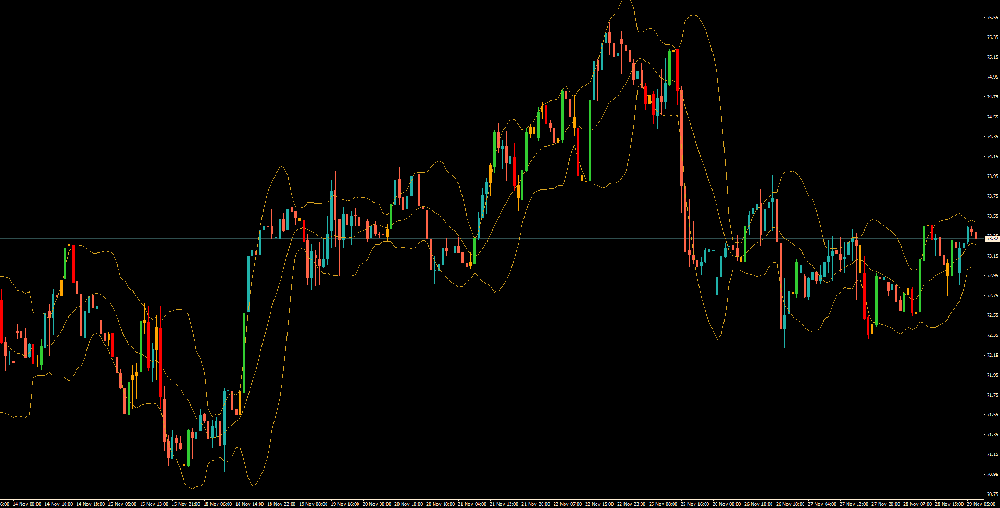Select the upper Bollinger band at its highest peak
This screenshot has height=508, width=1000.
(627, 3)
